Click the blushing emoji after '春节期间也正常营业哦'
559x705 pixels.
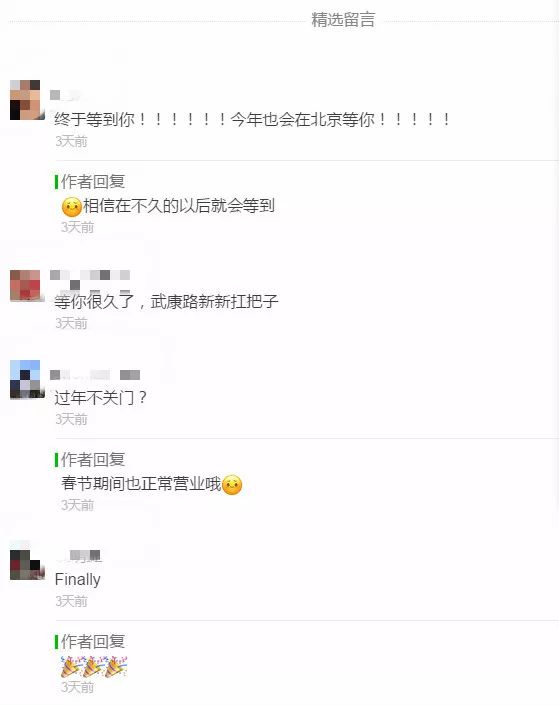pyautogui.click(x=232, y=485)
